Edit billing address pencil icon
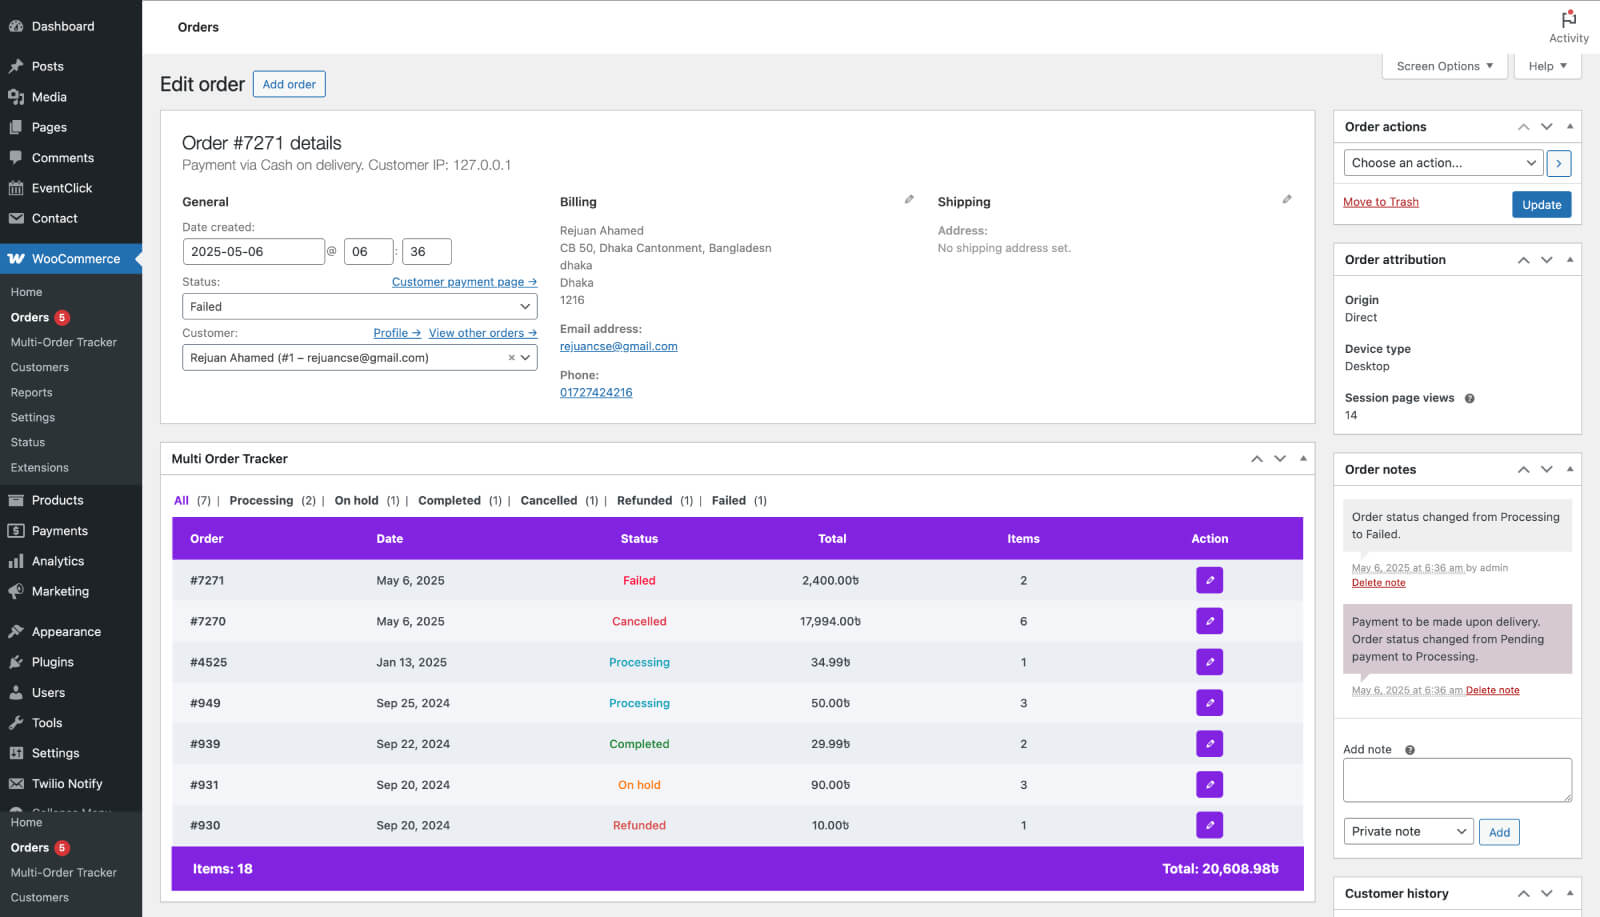 pyautogui.click(x=909, y=200)
